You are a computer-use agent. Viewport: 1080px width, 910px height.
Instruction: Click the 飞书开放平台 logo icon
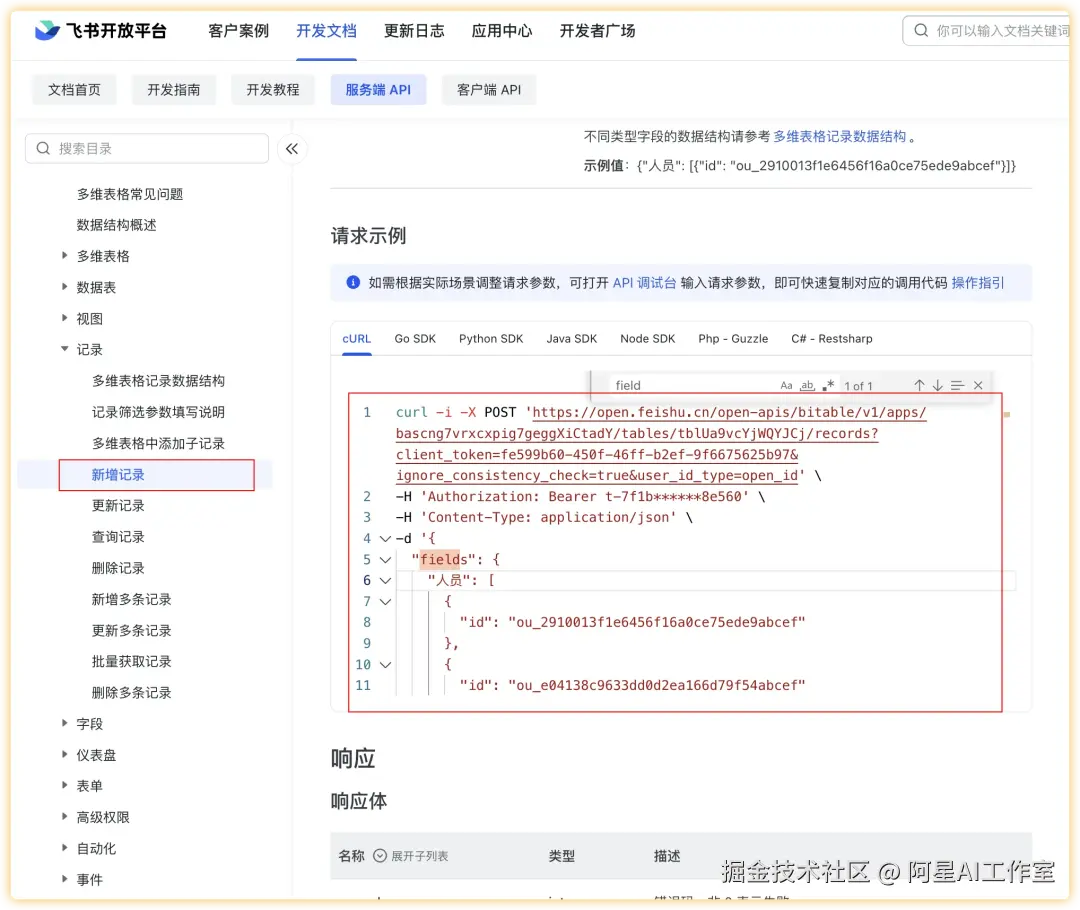(x=47, y=30)
